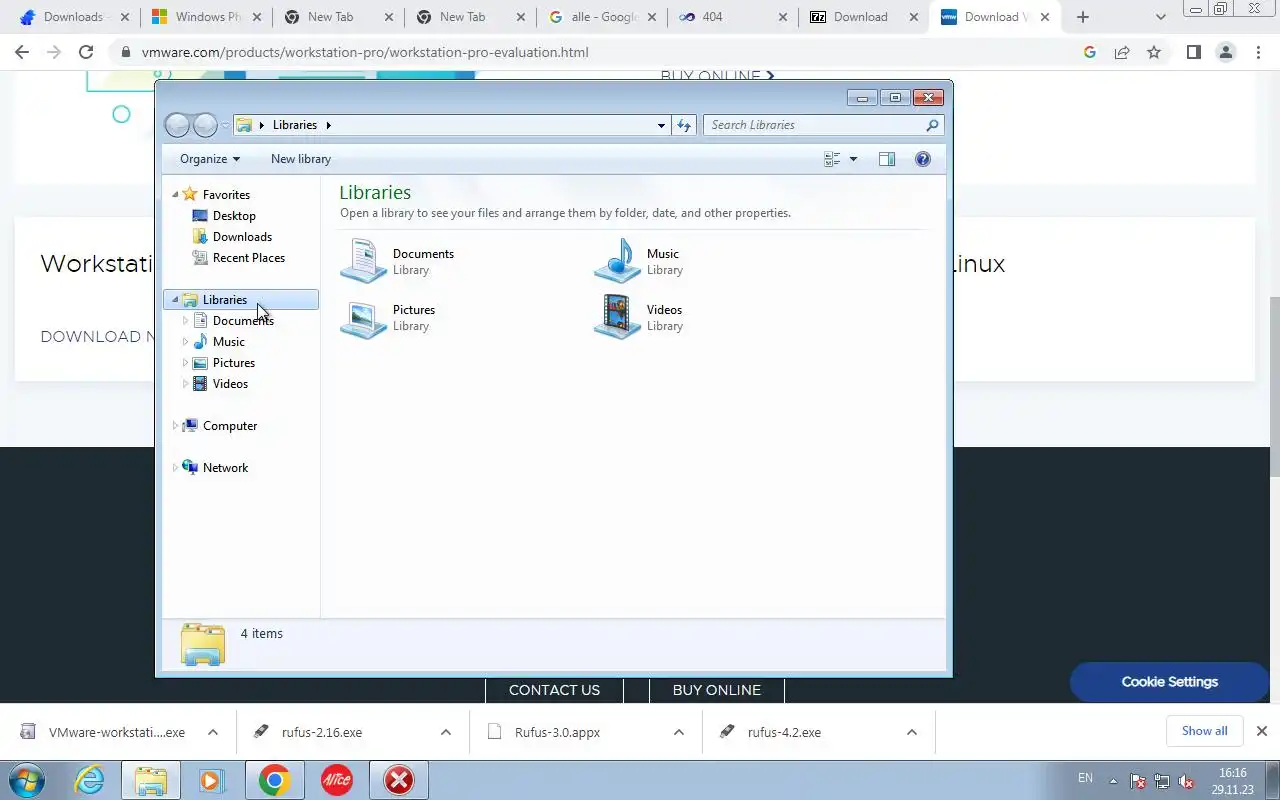
Task: Open the Alice taskbar application
Action: pyautogui.click(x=336, y=780)
